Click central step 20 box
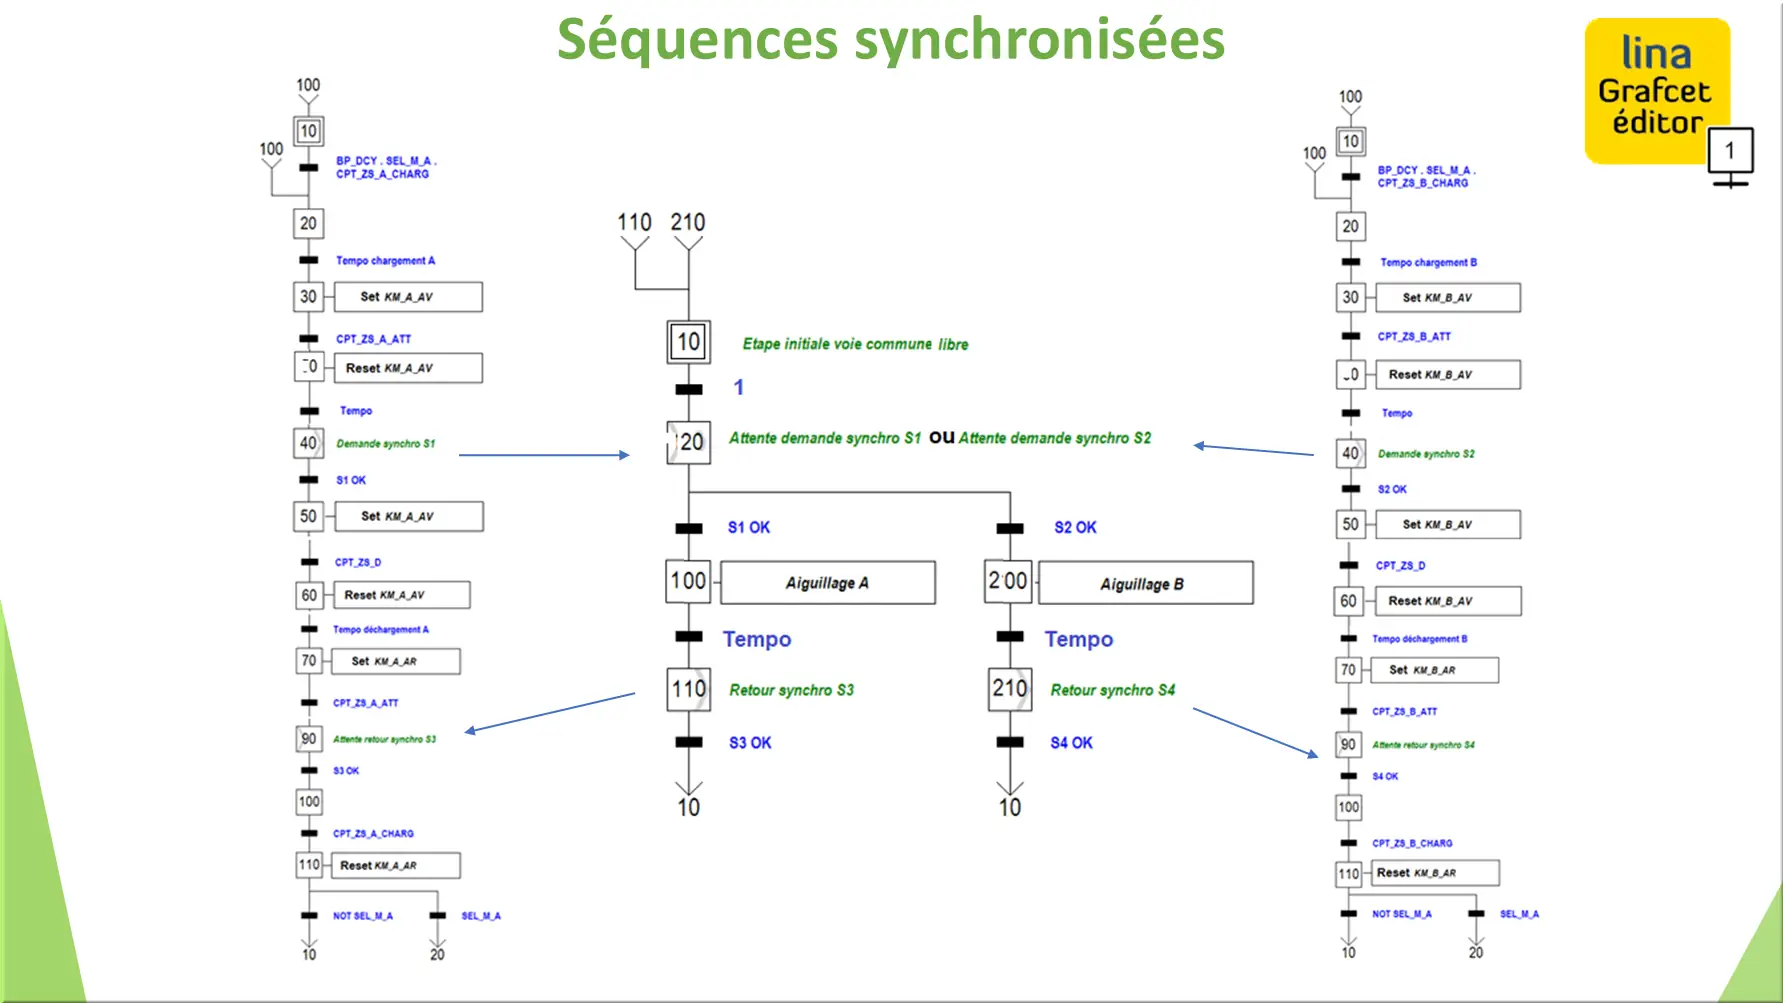 pos(689,442)
